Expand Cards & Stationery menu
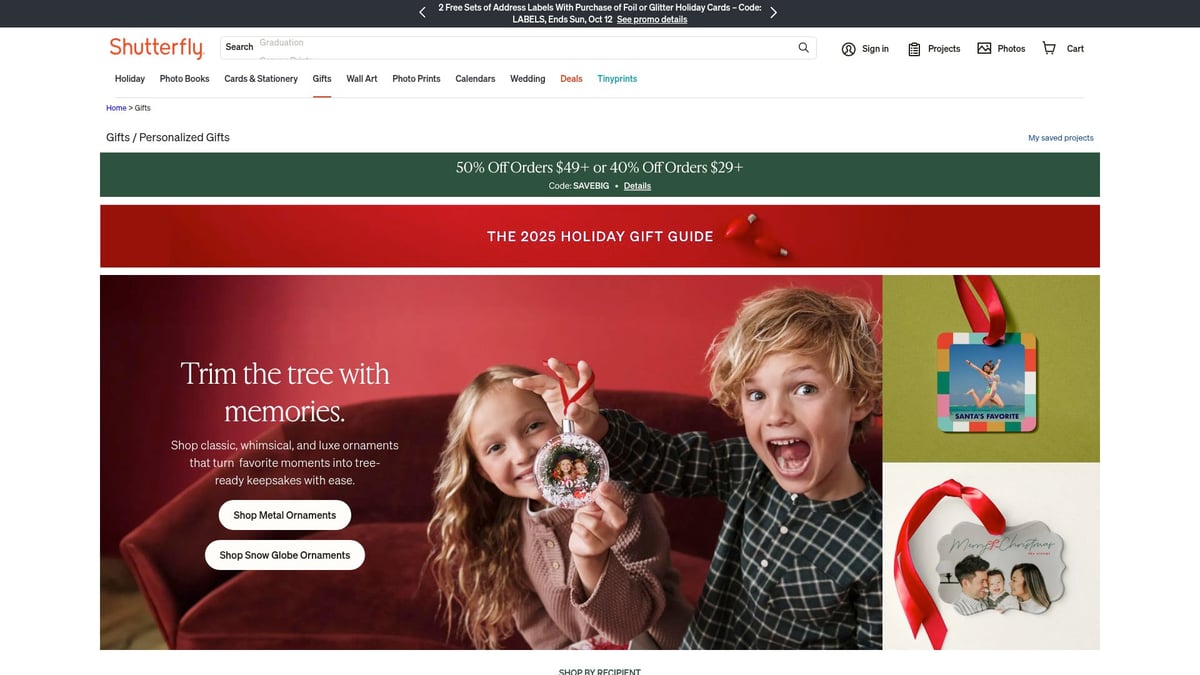 (x=261, y=79)
